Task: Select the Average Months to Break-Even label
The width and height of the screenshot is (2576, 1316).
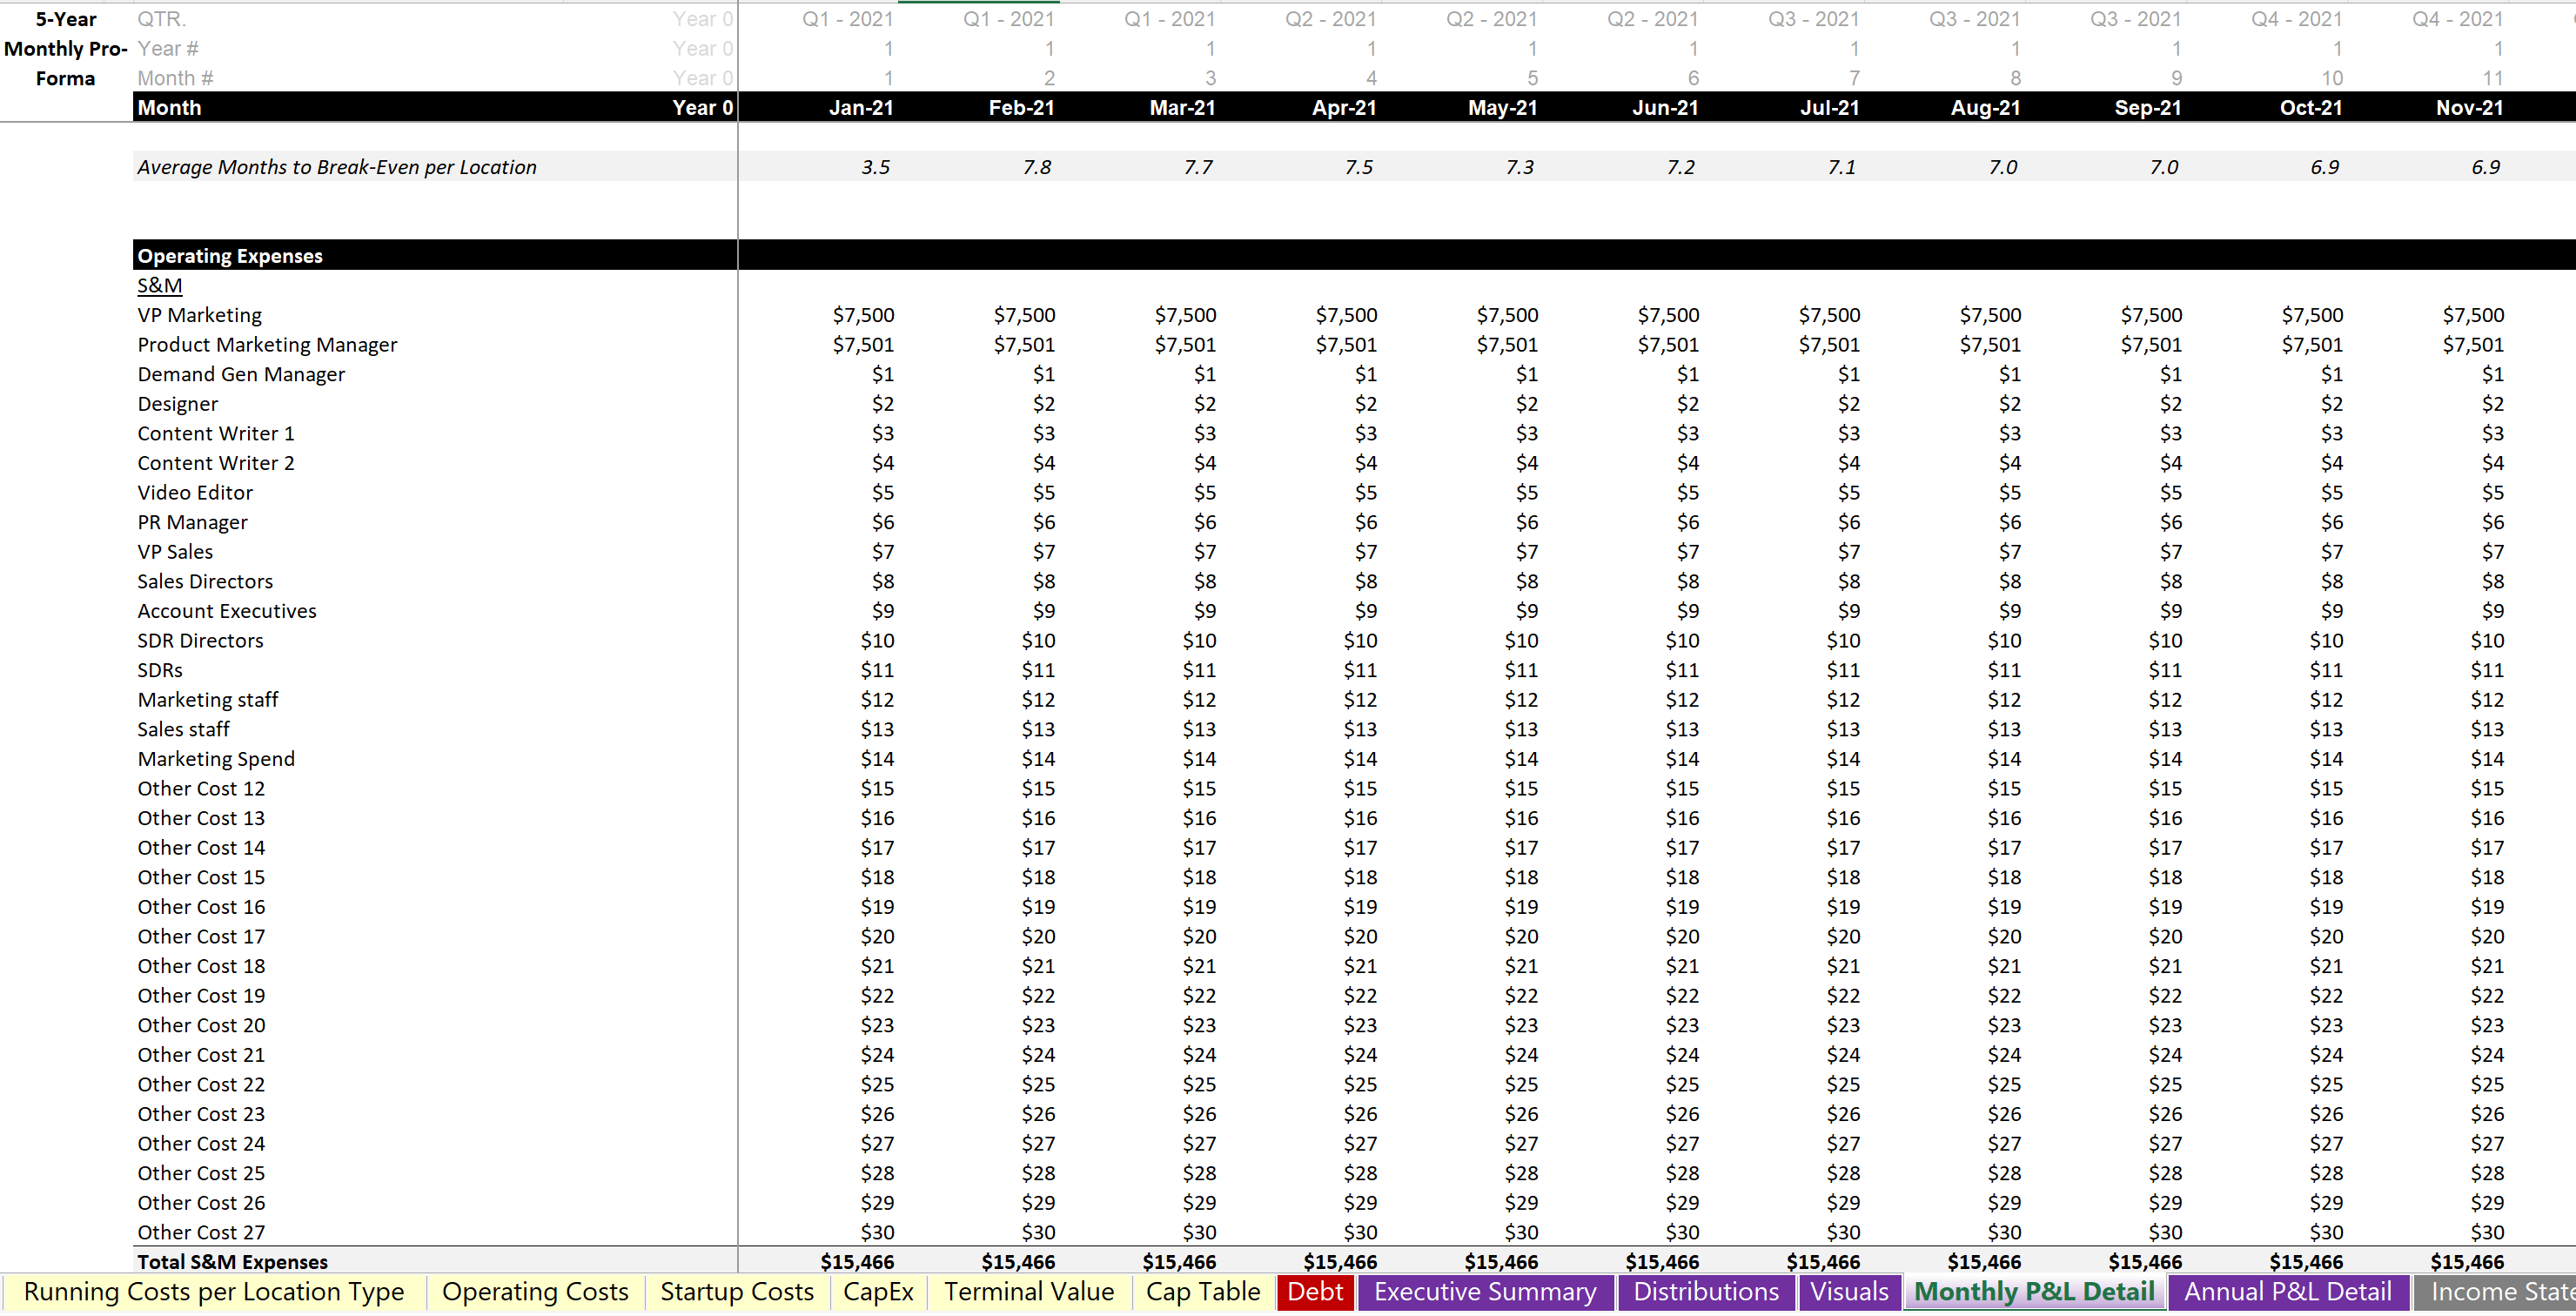Action: click(x=337, y=167)
